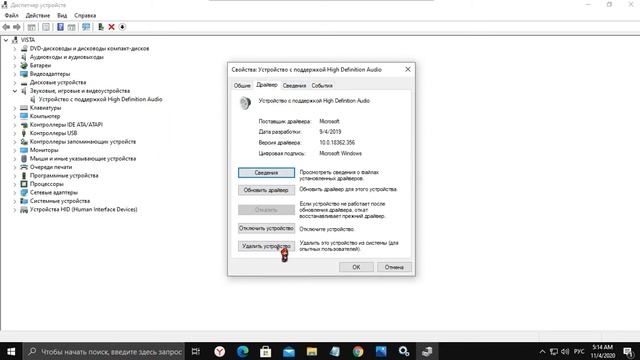The height and width of the screenshot is (360, 640).
Task: Select Контроллеры запоминающих устройств item
Action: click(83, 142)
